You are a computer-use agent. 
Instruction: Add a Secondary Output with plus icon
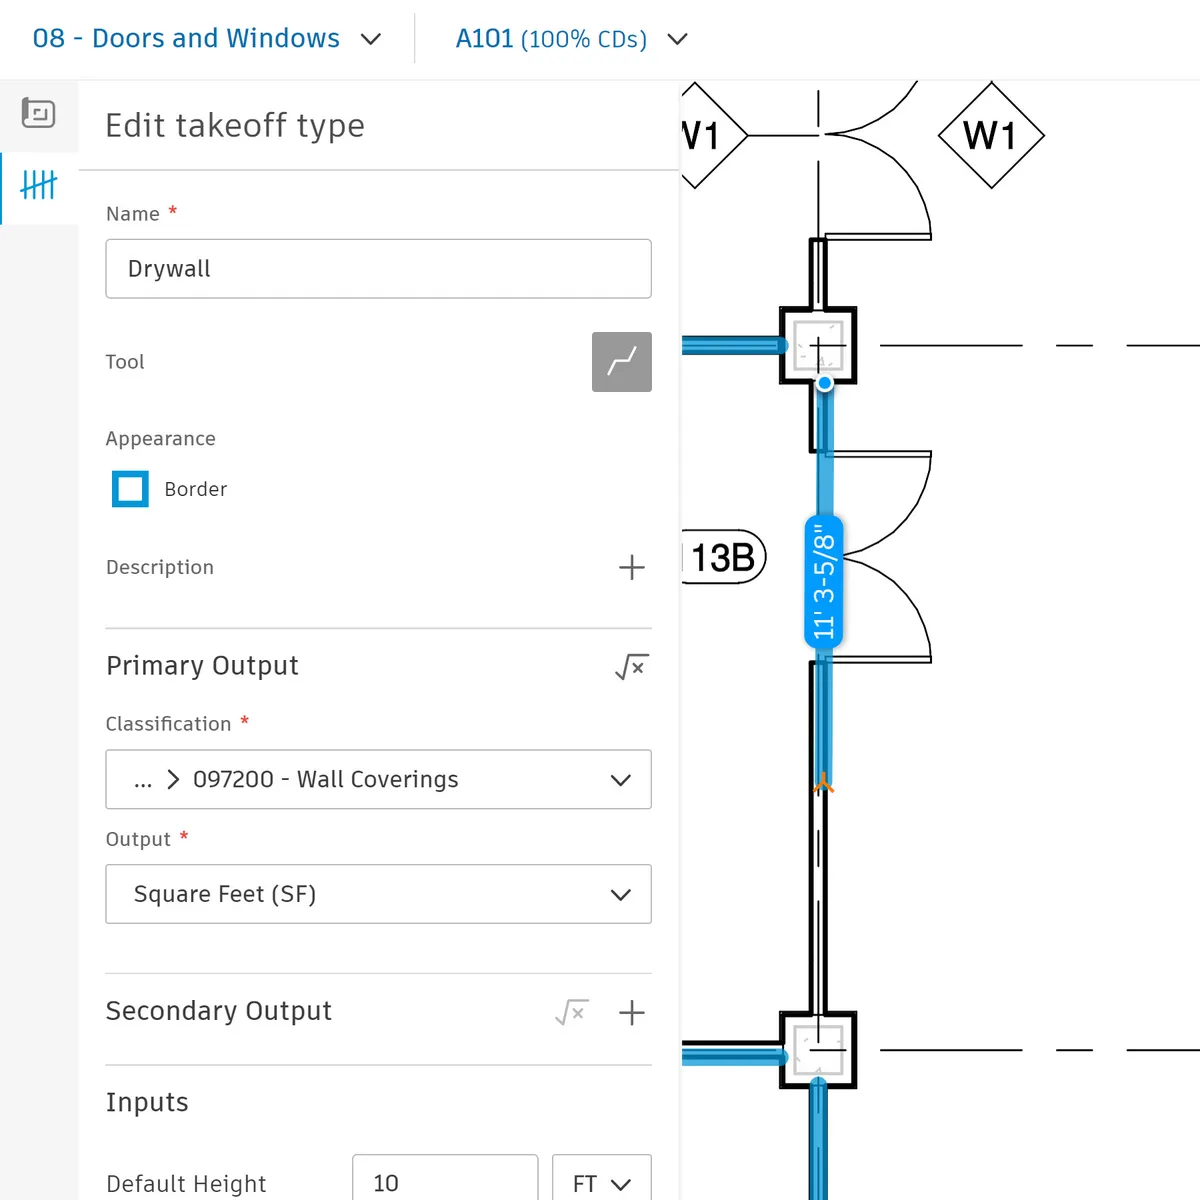631,1012
